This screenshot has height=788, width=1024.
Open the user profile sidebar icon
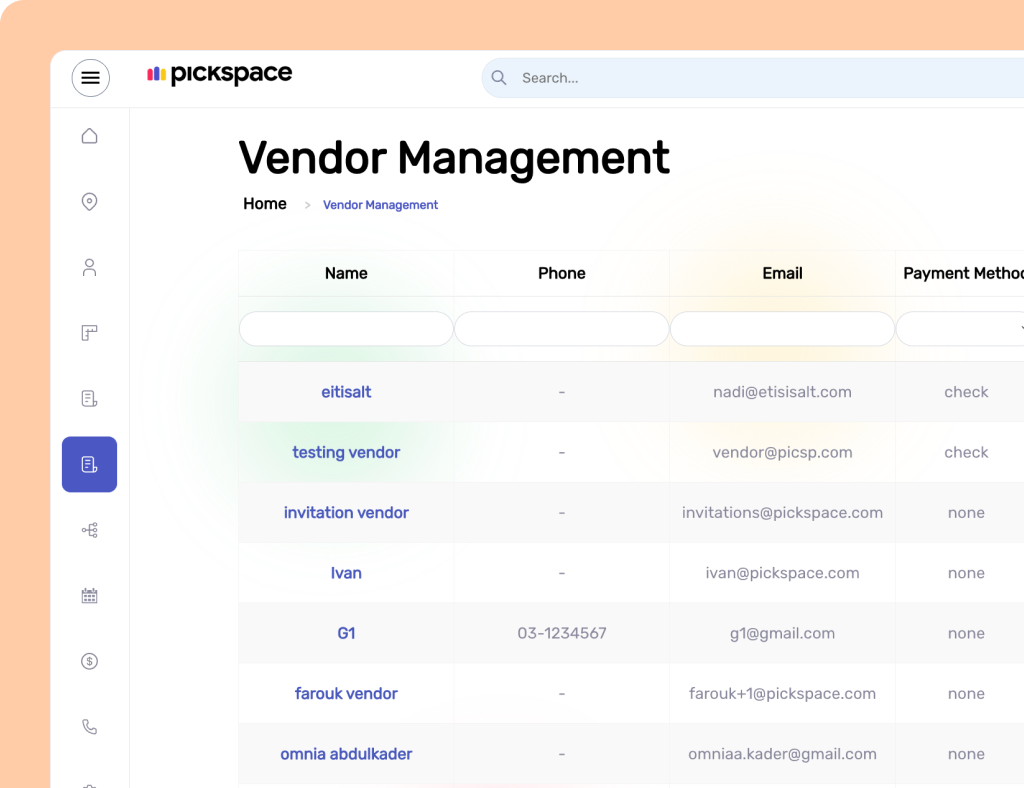[89, 268]
